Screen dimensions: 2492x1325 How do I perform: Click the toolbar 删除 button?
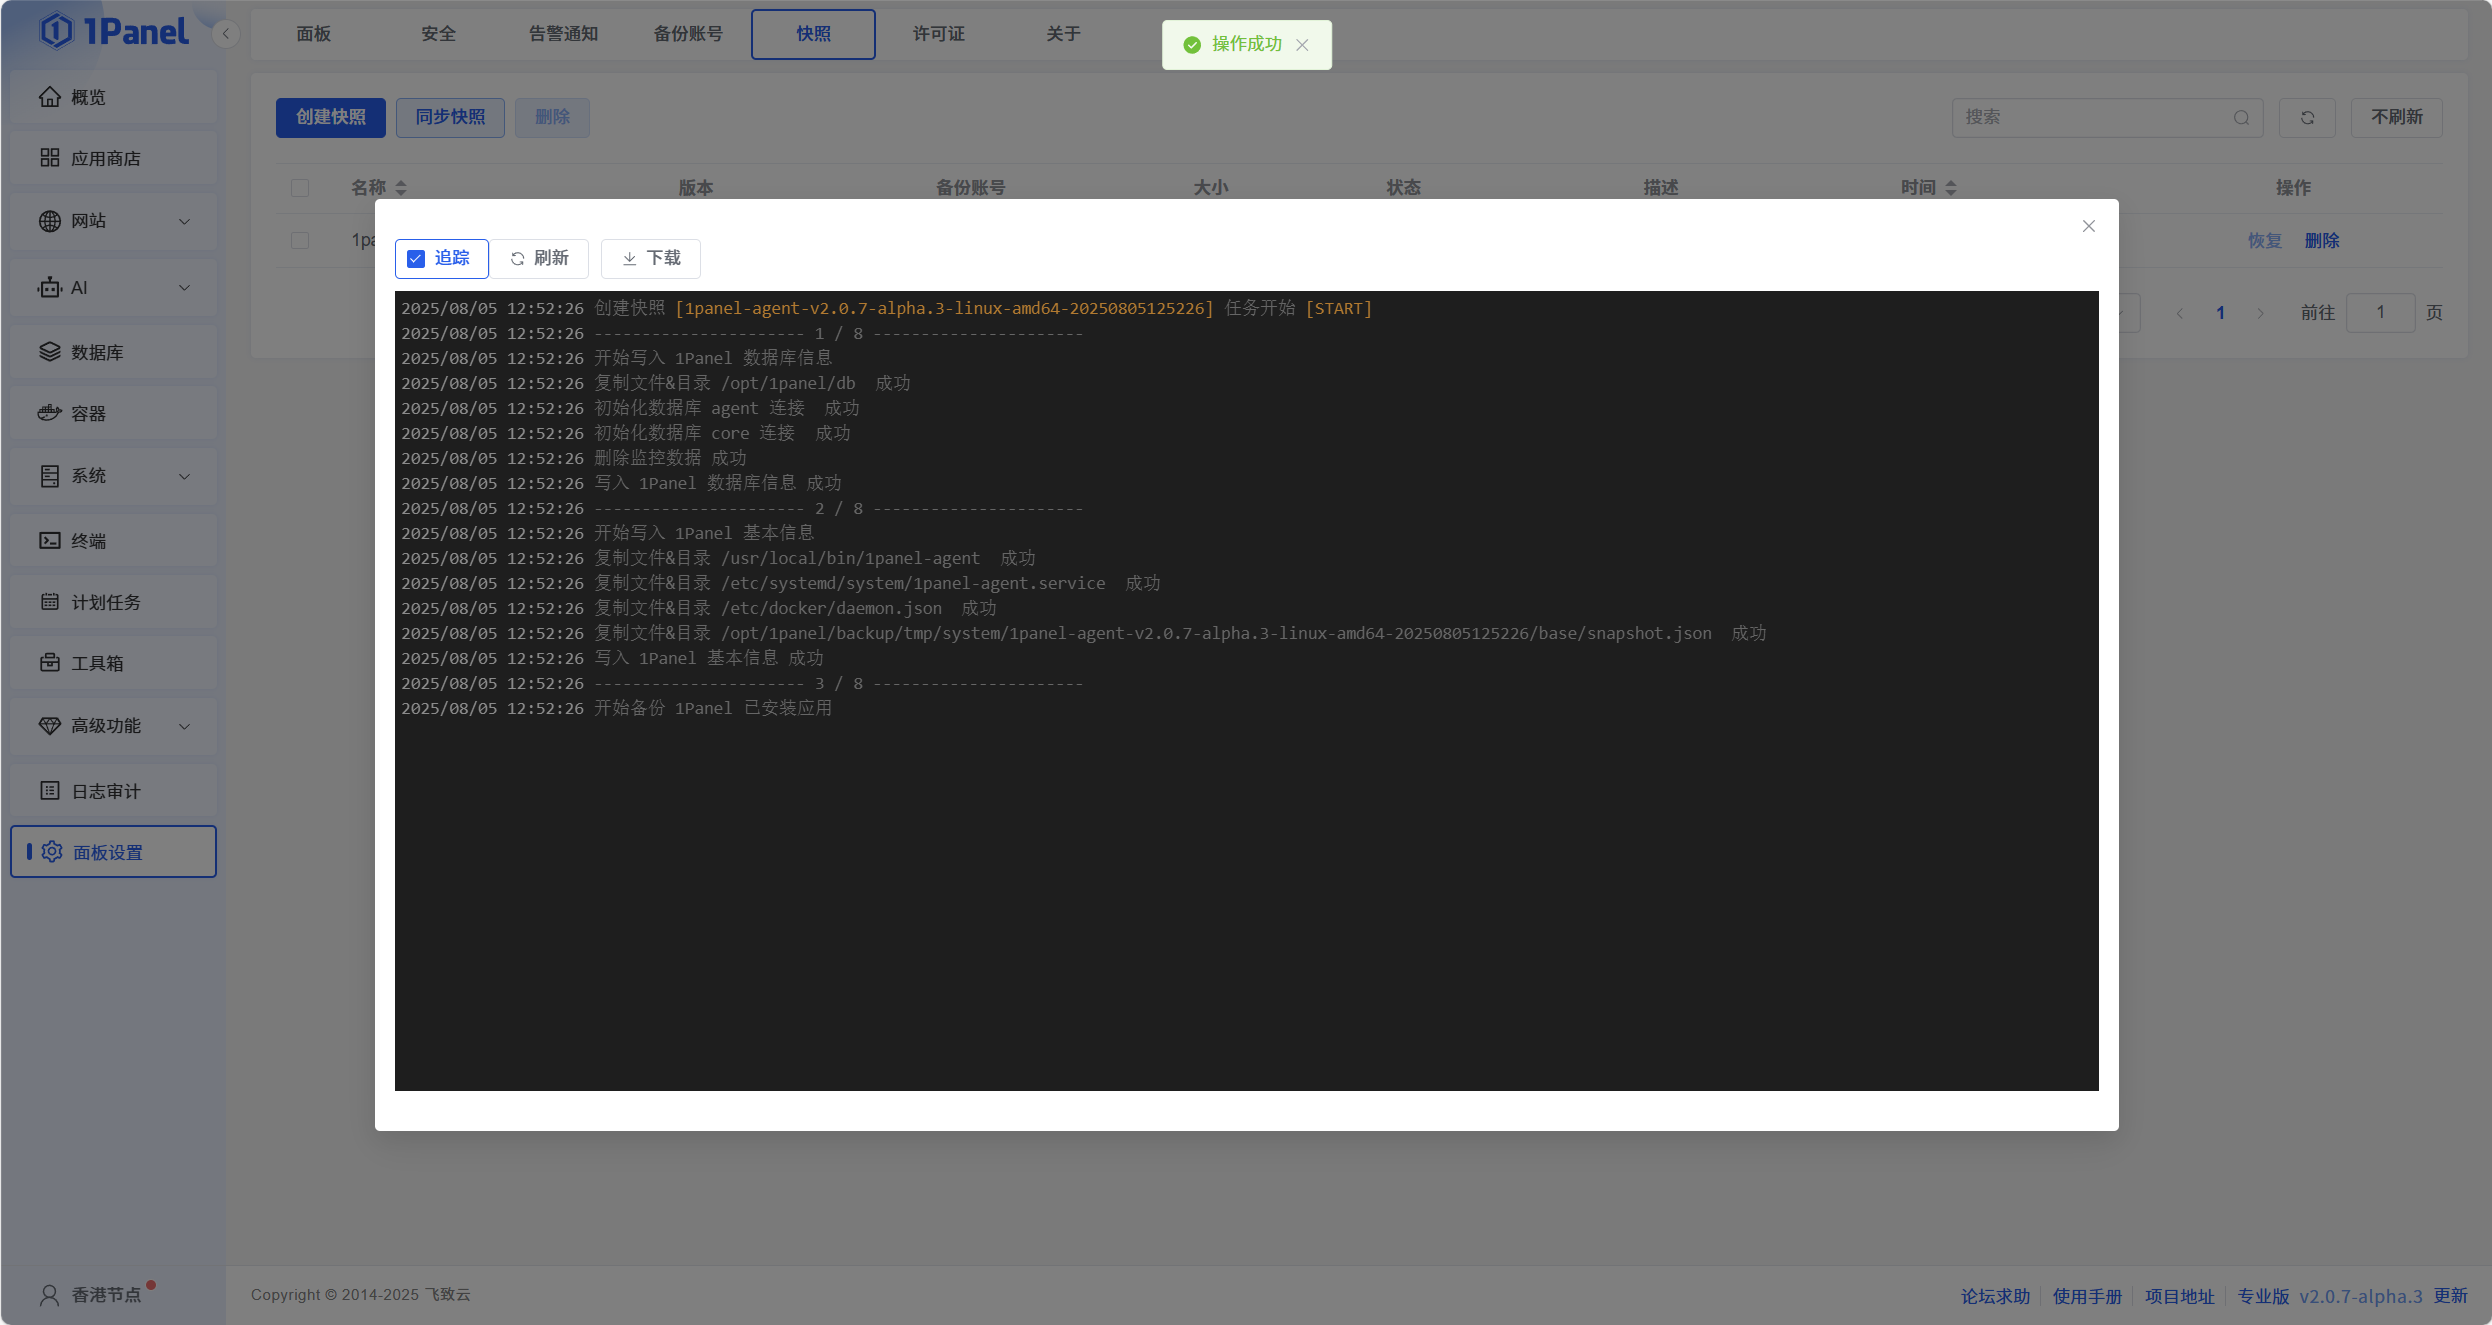(x=552, y=118)
